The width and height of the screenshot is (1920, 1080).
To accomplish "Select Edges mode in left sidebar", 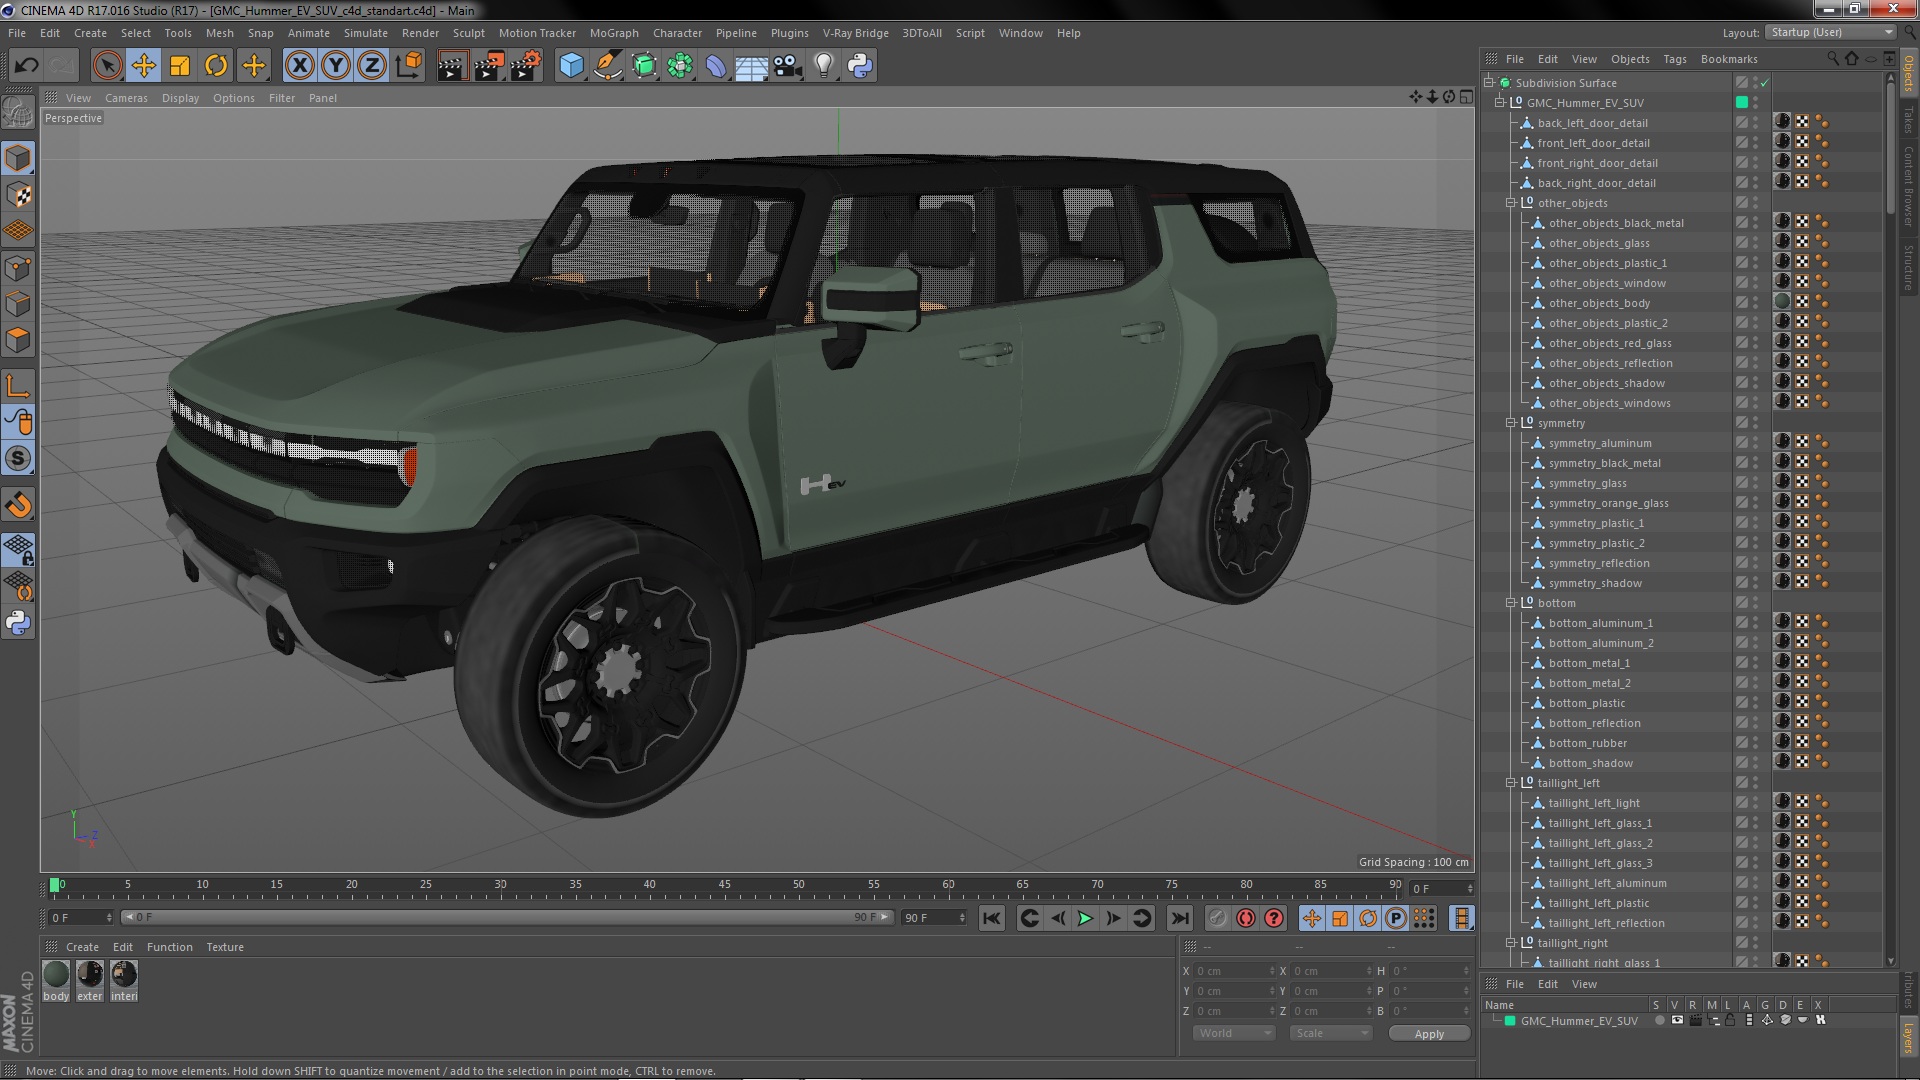I will (x=18, y=304).
